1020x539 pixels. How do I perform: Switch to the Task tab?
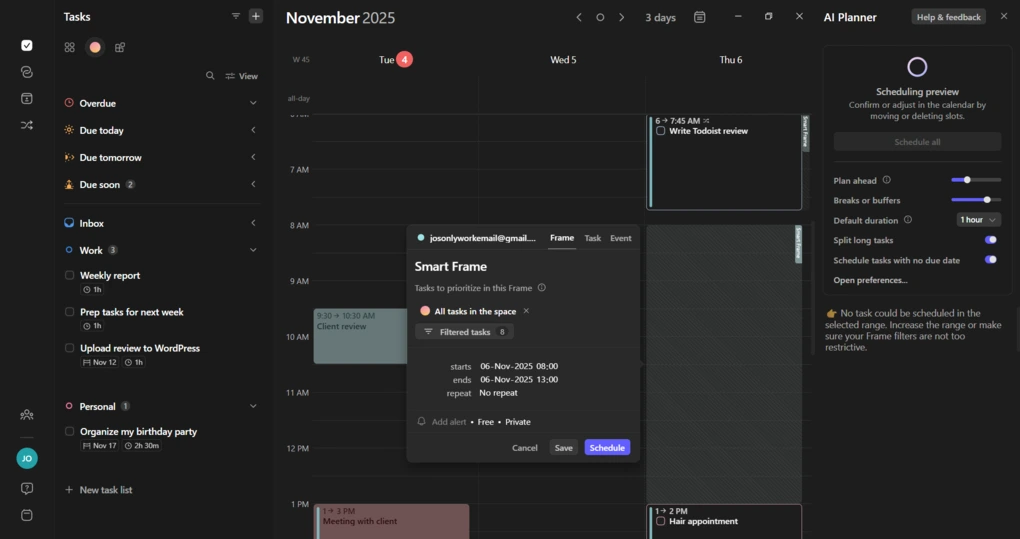(593, 238)
